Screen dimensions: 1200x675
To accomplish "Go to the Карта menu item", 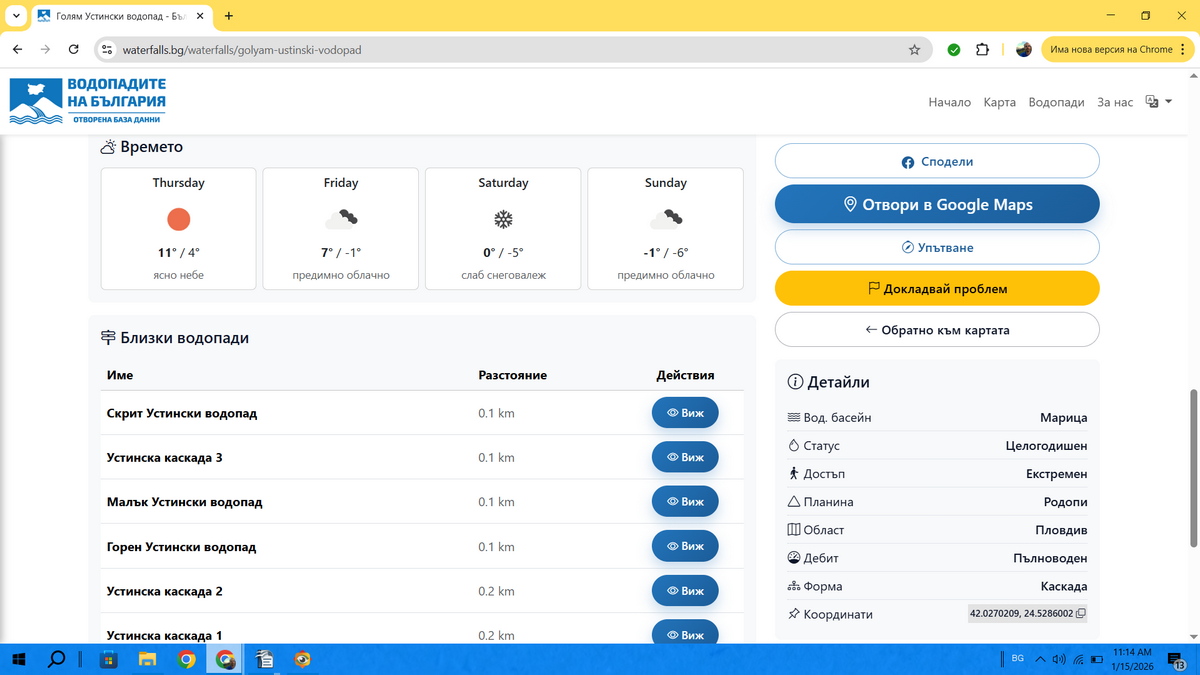I will pyautogui.click(x=999, y=102).
